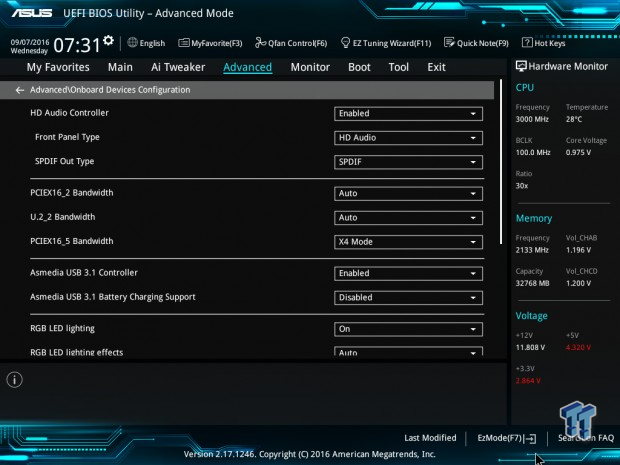The width and height of the screenshot is (620, 465).
Task: Open Asmedia USB 3.1 Controller dropdown
Action: (408, 274)
